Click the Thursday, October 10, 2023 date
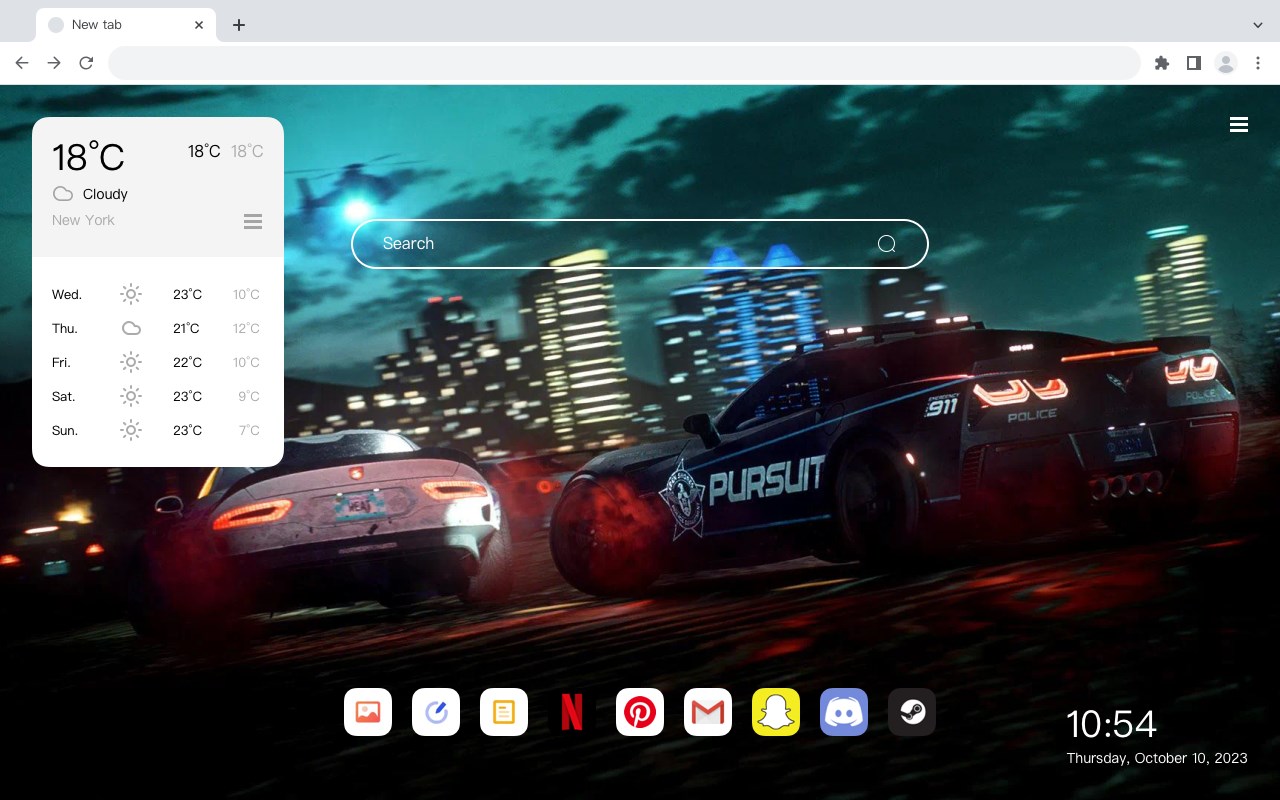Screen dimensions: 1280x800 click(1157, 758)
